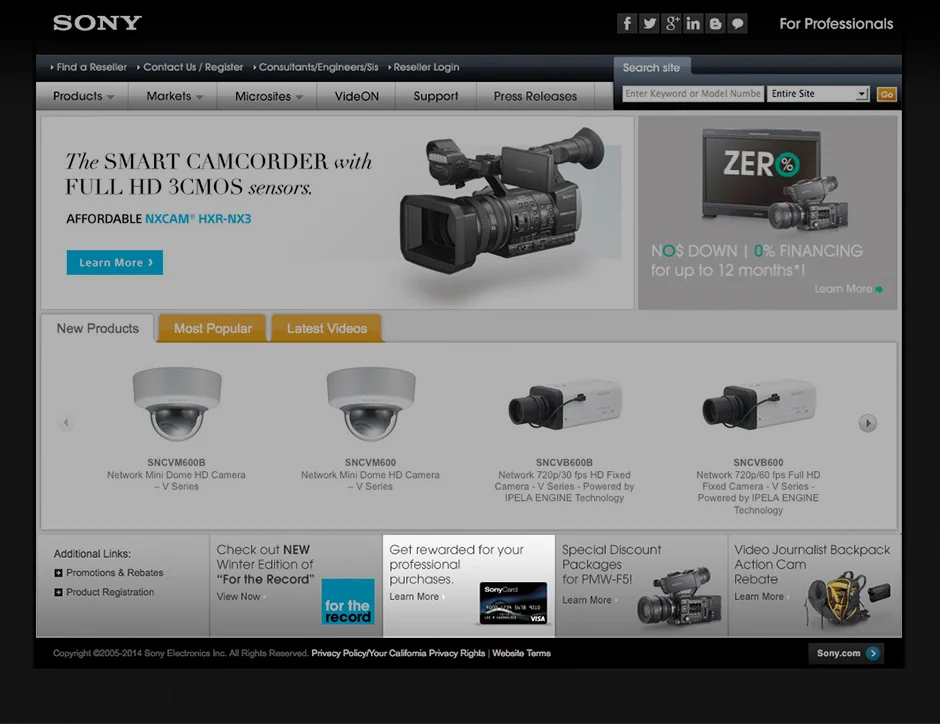Open Sony's Twitter page icon
940x724 pixels.
click(649, 23)
